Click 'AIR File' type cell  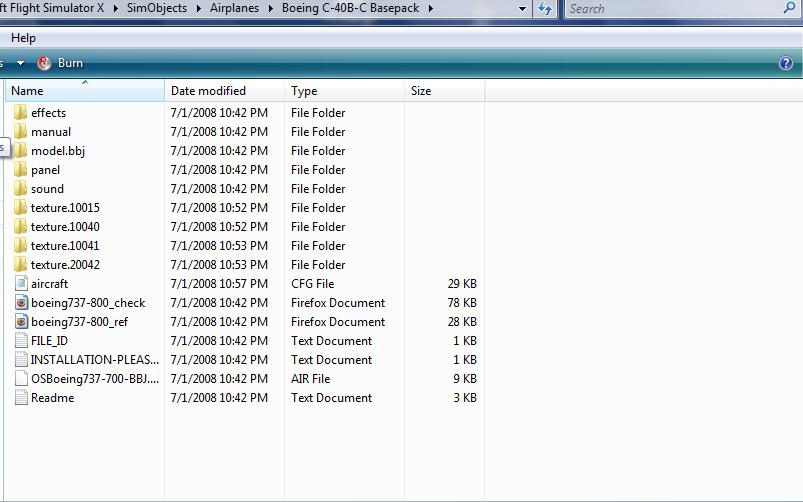[x=310, y=379]
